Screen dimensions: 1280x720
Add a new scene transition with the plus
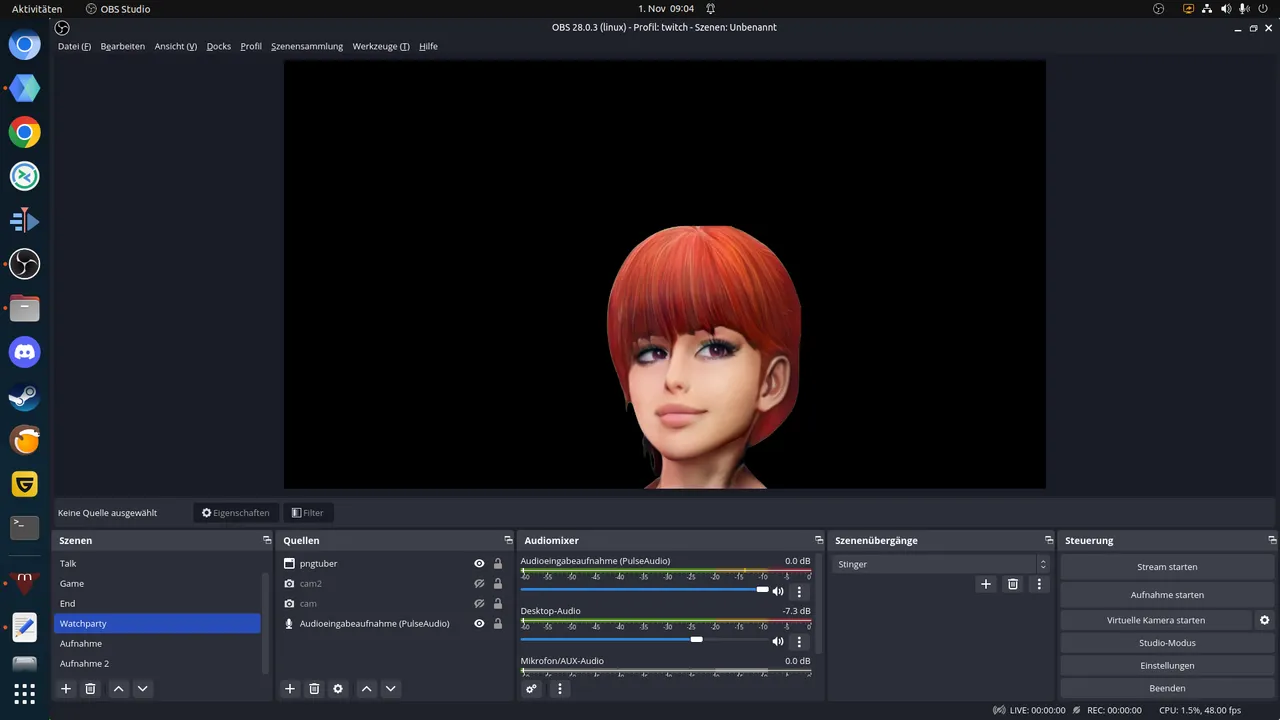pyautogui.click(x=986, y=584)
